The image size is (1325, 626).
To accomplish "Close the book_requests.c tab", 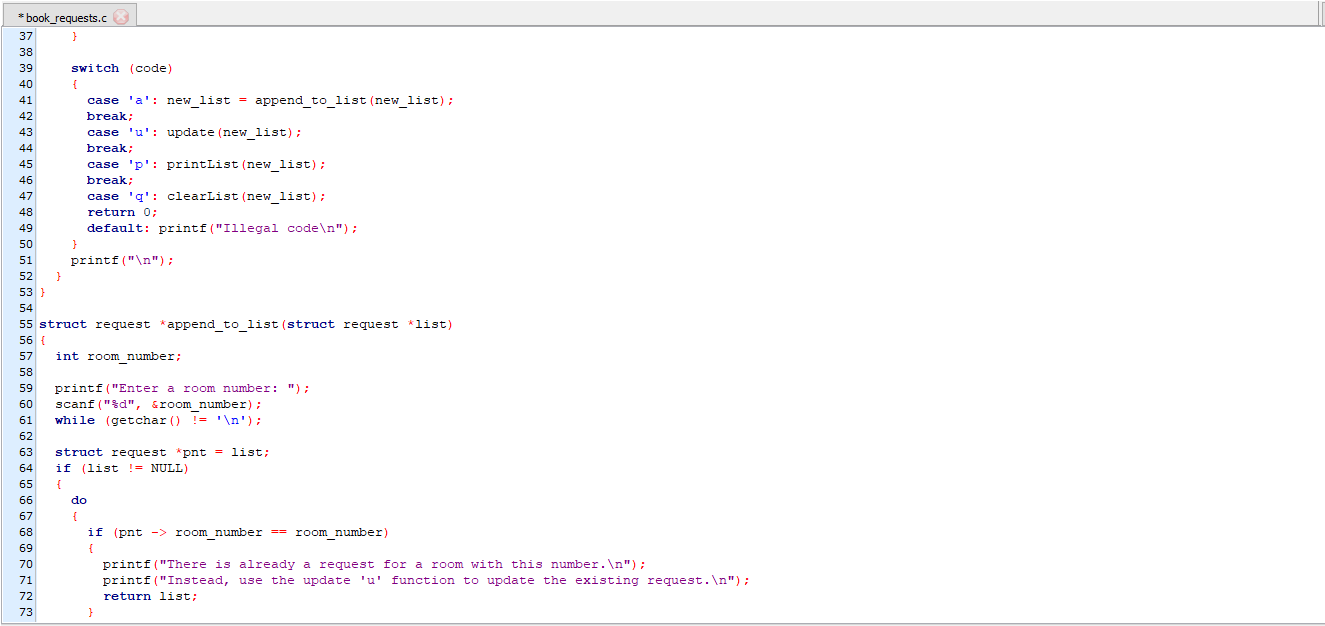I will coord(121,17).
